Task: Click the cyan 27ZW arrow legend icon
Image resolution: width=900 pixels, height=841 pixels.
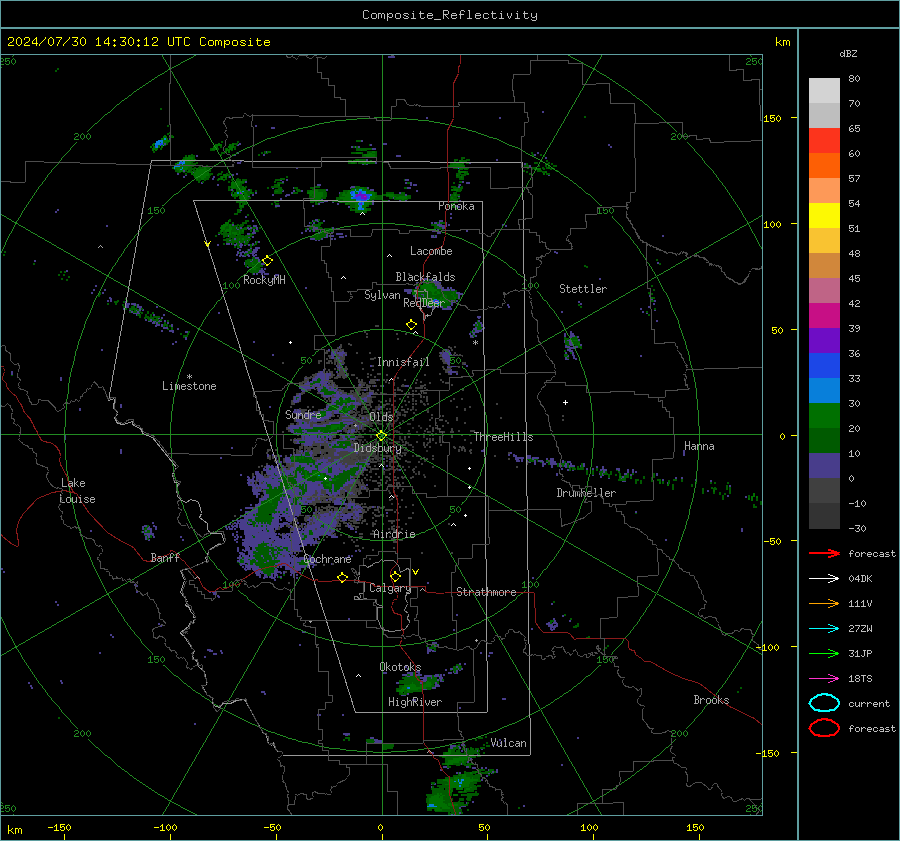Action: (824, 629)
